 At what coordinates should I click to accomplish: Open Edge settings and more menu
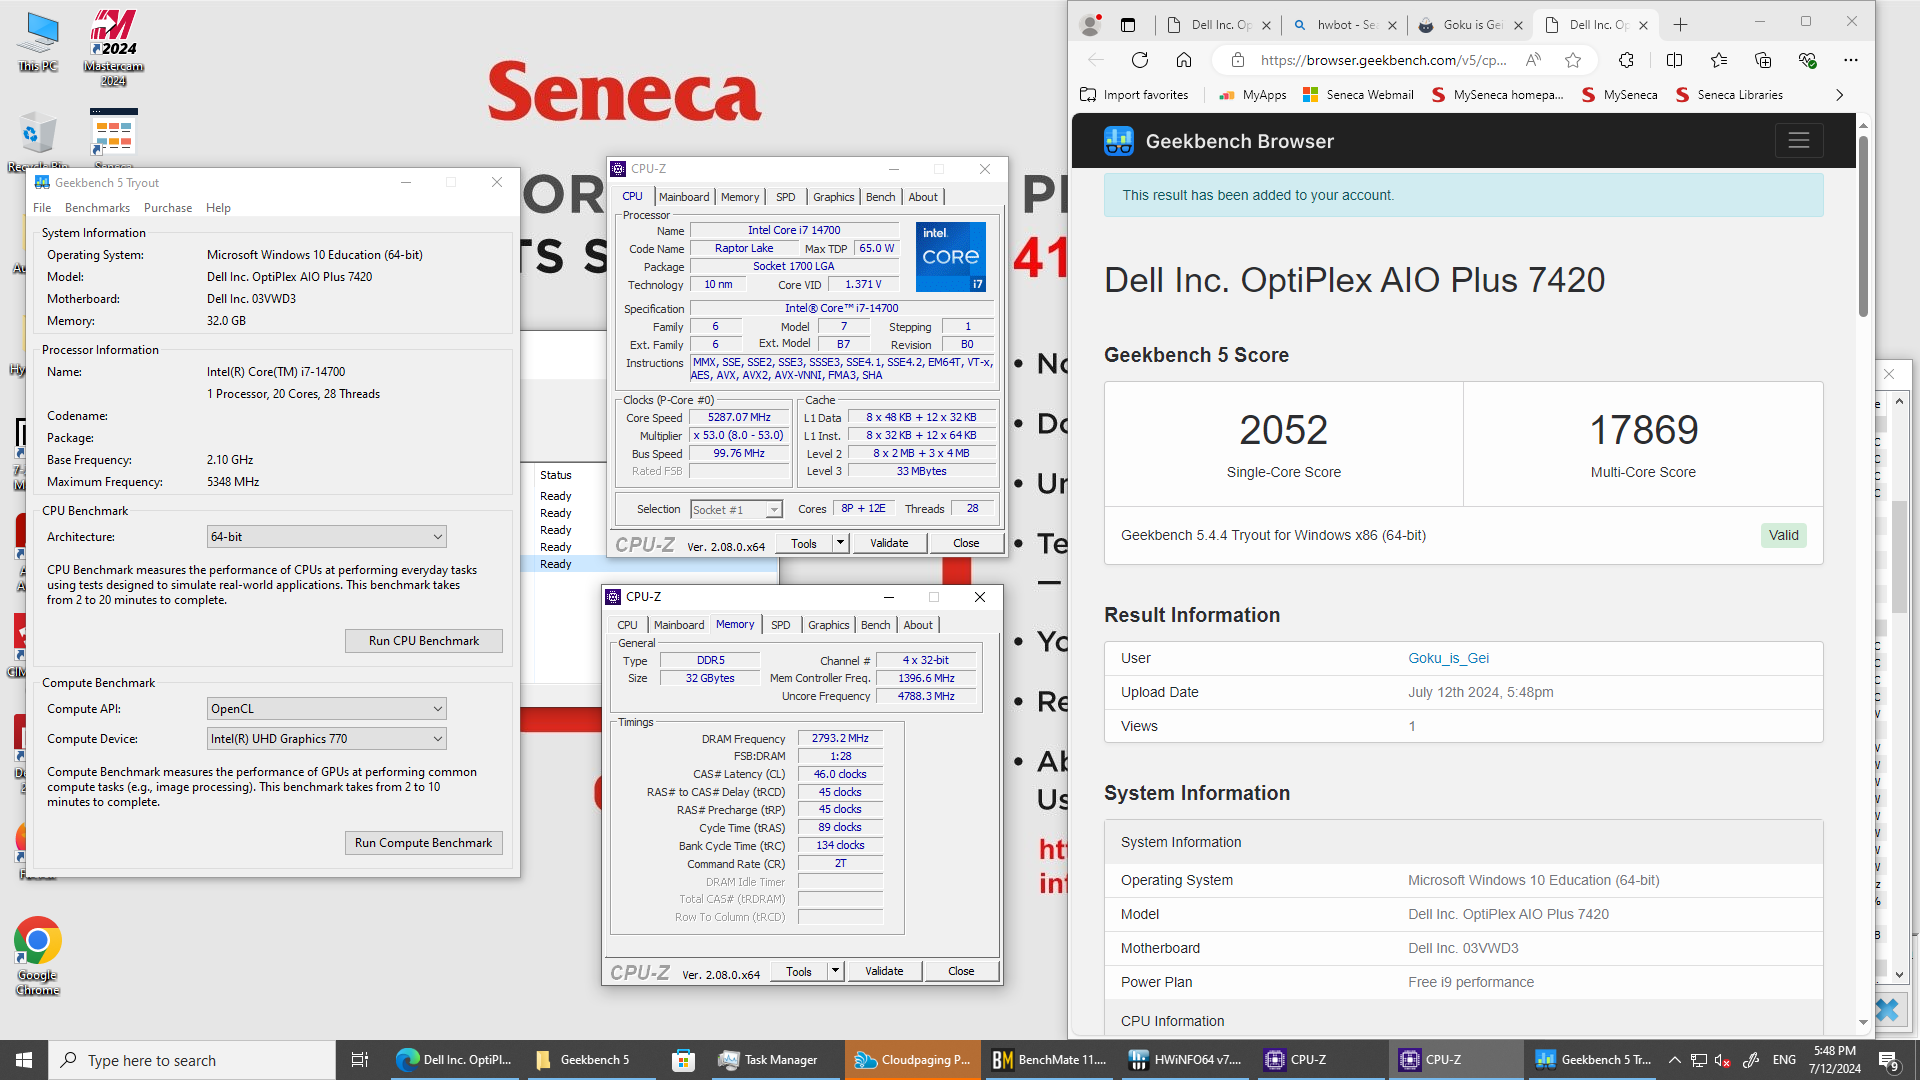pos(1851,60)
